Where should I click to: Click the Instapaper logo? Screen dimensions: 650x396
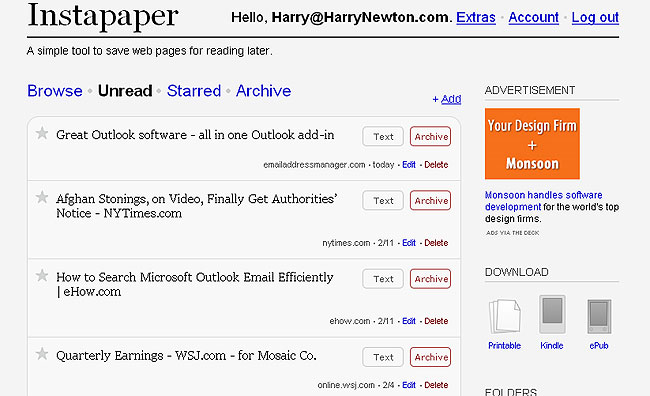pos(103,17)
